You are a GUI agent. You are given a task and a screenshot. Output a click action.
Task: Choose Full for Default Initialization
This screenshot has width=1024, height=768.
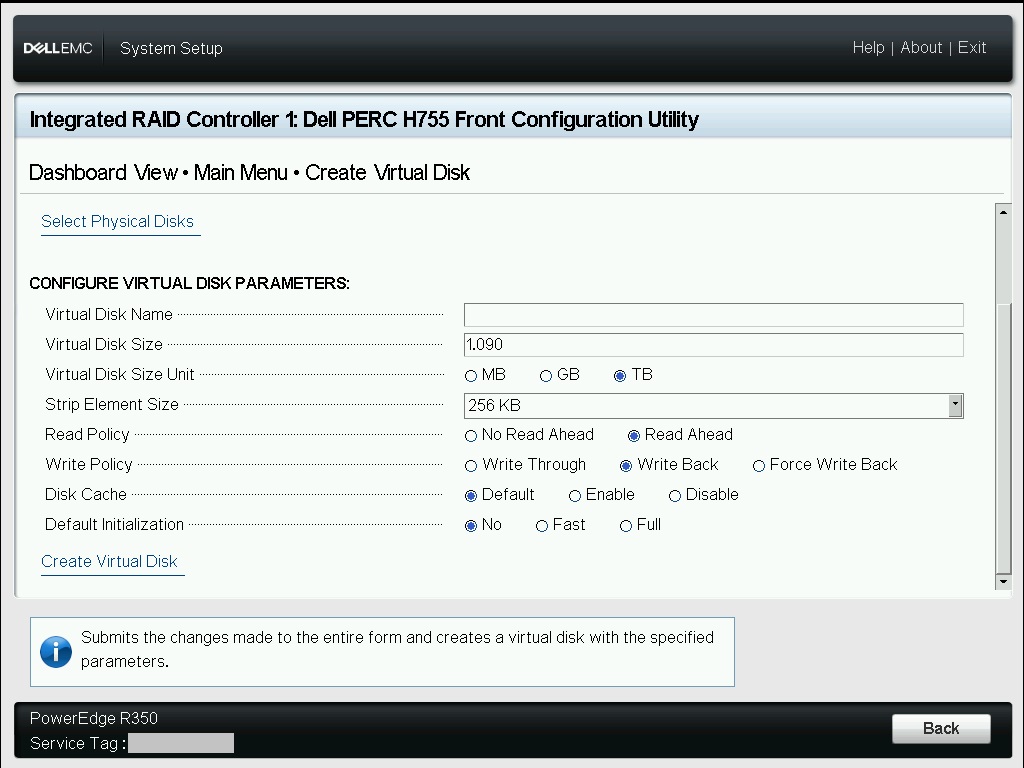(x=626, y=526)
